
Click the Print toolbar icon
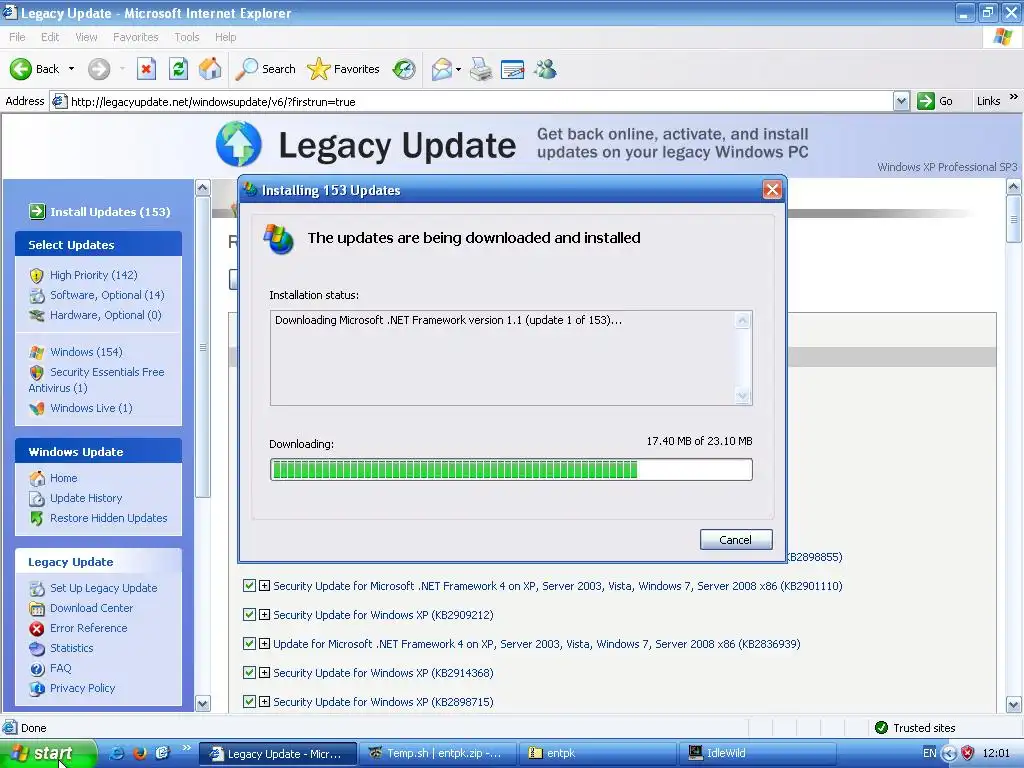click(481, 69)
